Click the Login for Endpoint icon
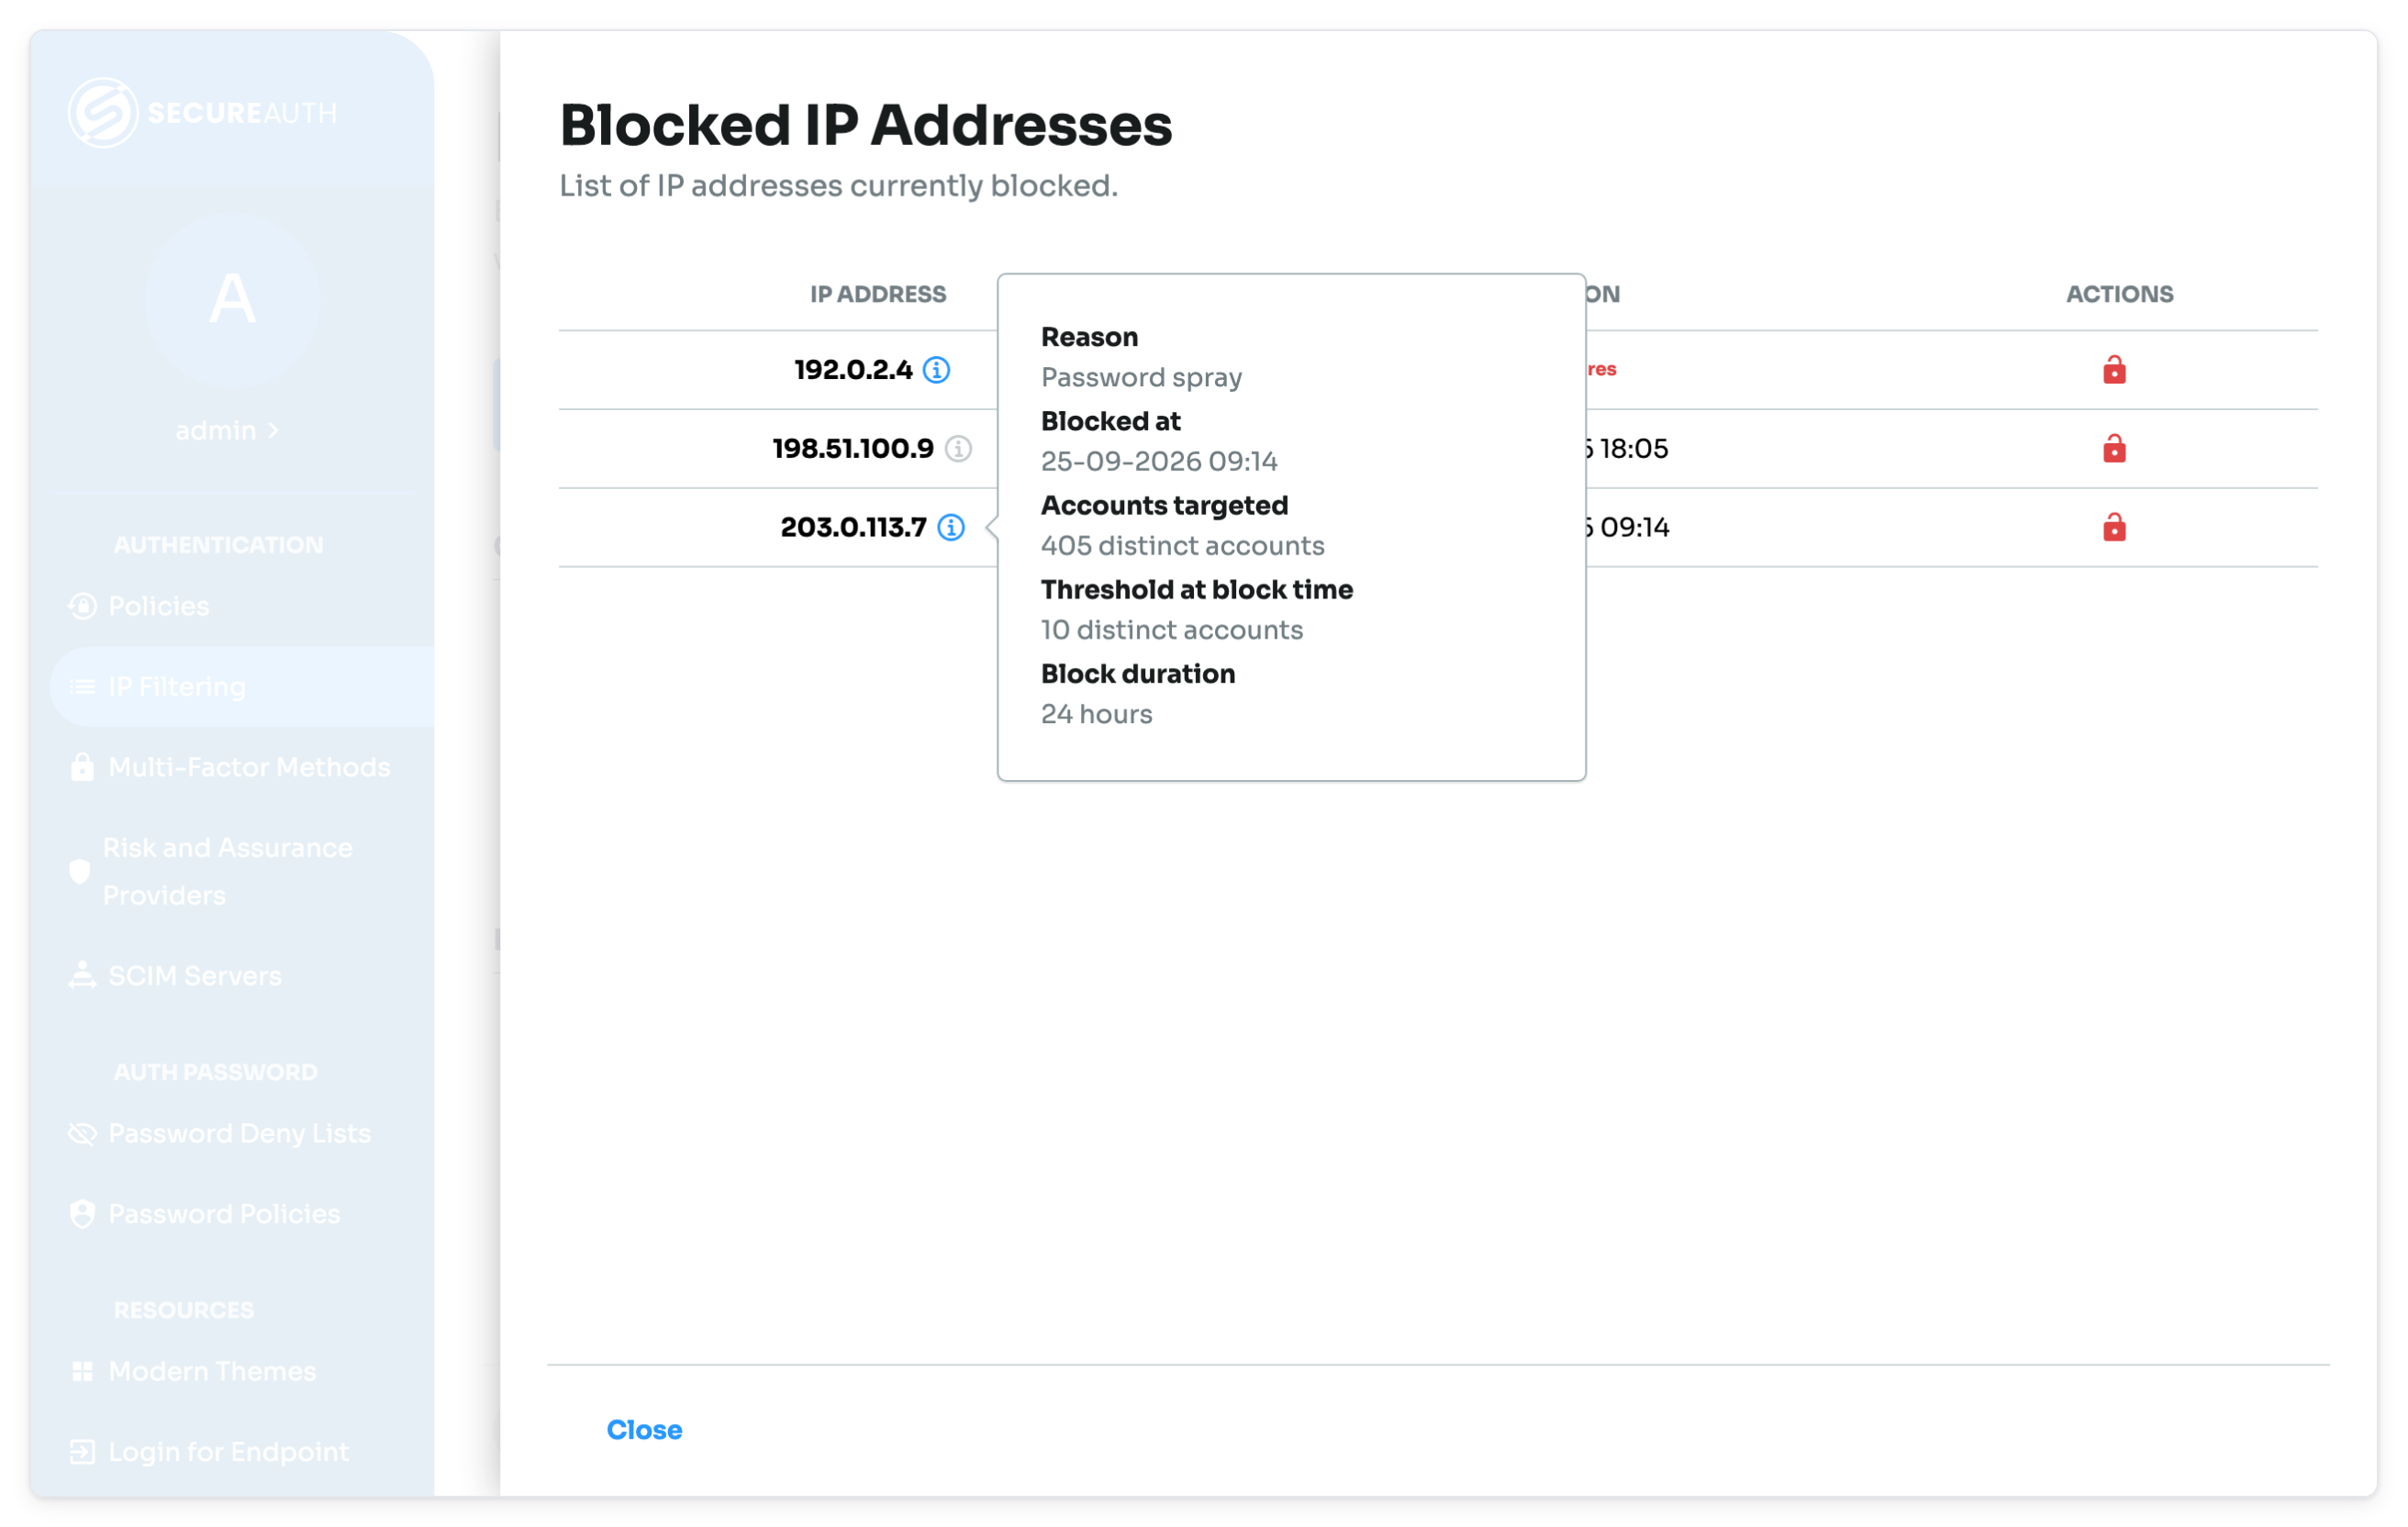The width and height of the screenshot is (2408, 1527). coord(82,1451)
